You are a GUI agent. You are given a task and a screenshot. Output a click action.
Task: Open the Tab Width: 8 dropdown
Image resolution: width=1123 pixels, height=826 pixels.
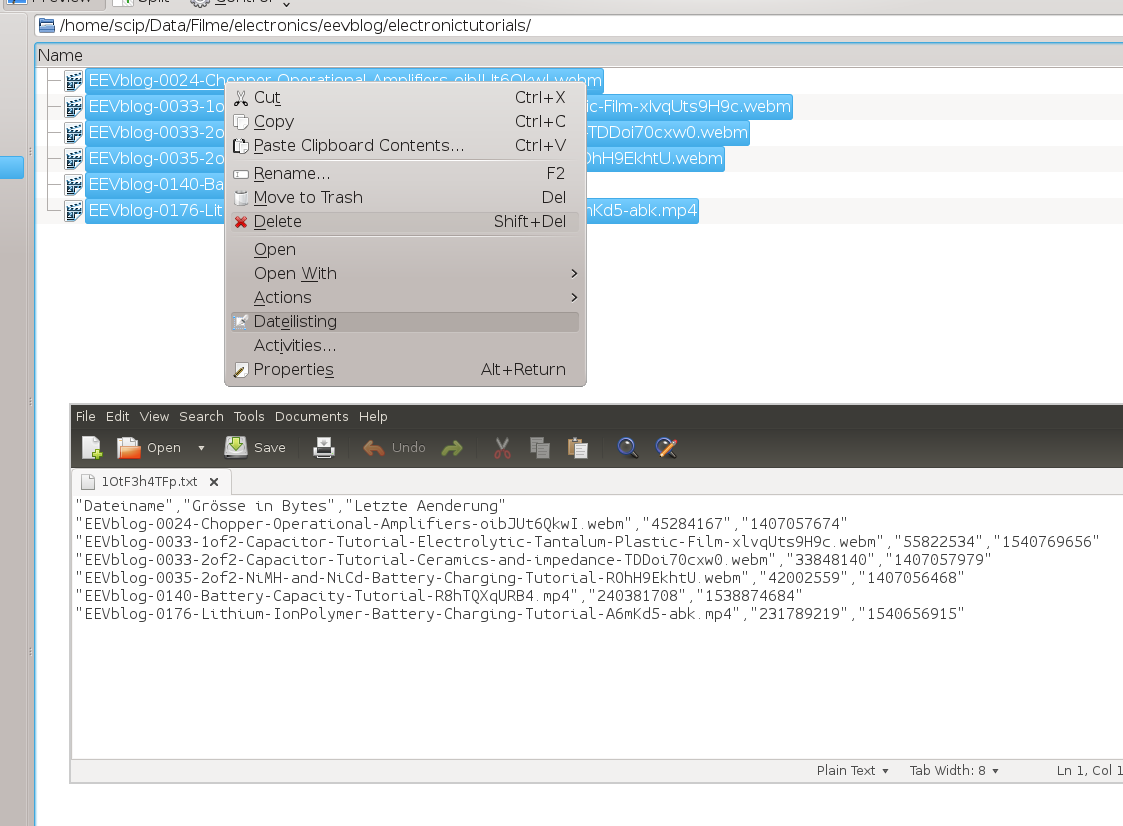(x=954, y=771)
